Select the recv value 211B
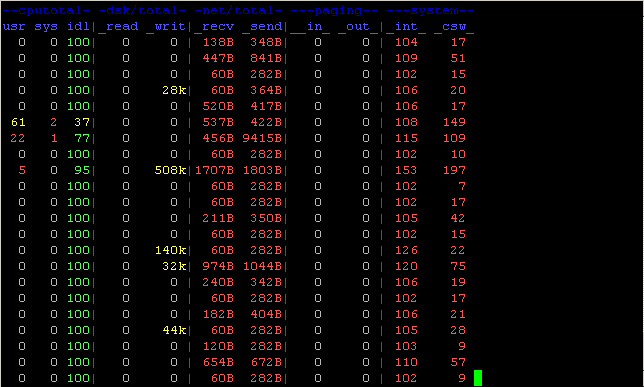This screenshot has height=387, width=644. coord(218,218)
